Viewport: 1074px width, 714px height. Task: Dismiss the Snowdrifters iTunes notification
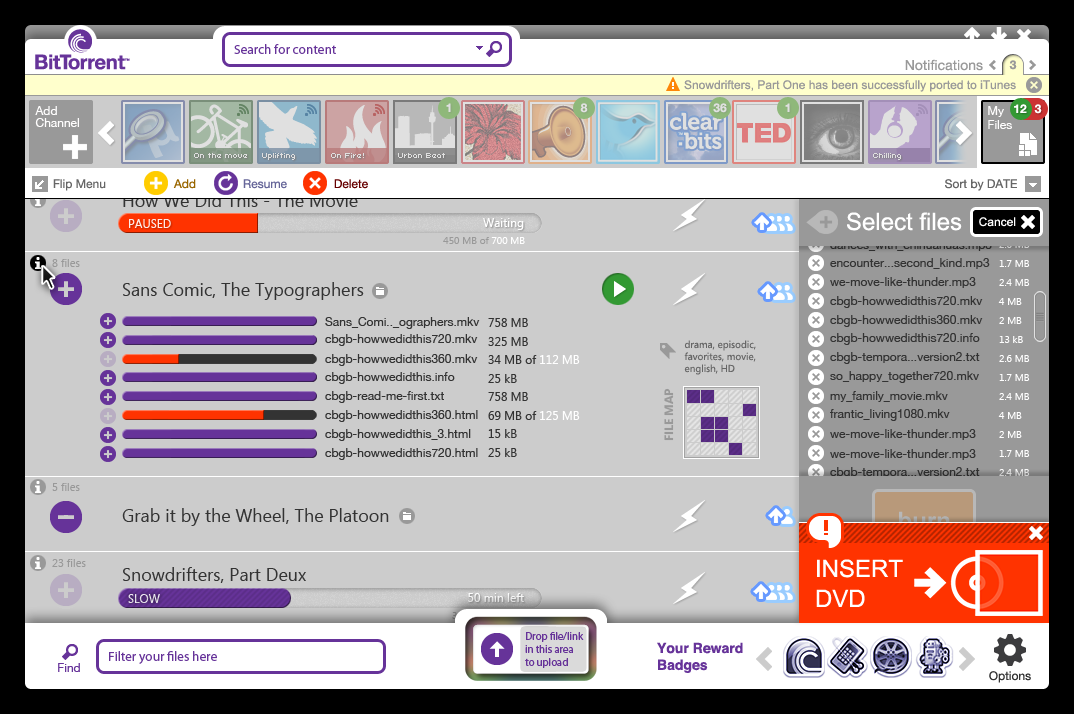tap(1034, 85)
